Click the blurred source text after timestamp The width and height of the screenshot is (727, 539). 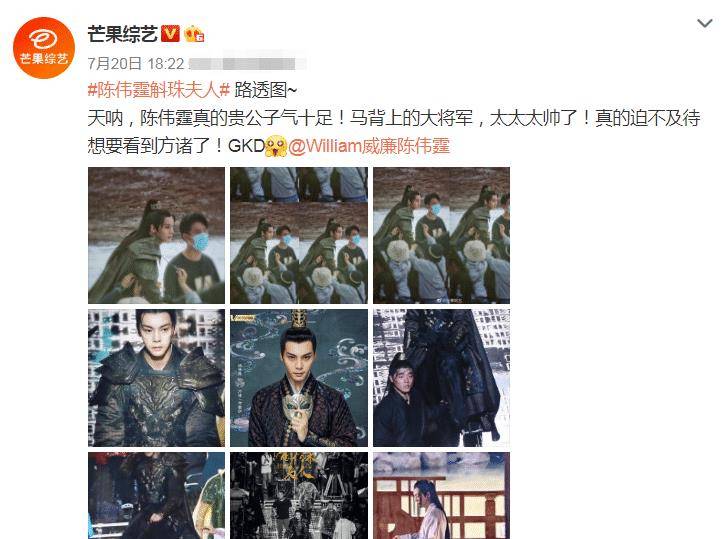pos(247,63)
